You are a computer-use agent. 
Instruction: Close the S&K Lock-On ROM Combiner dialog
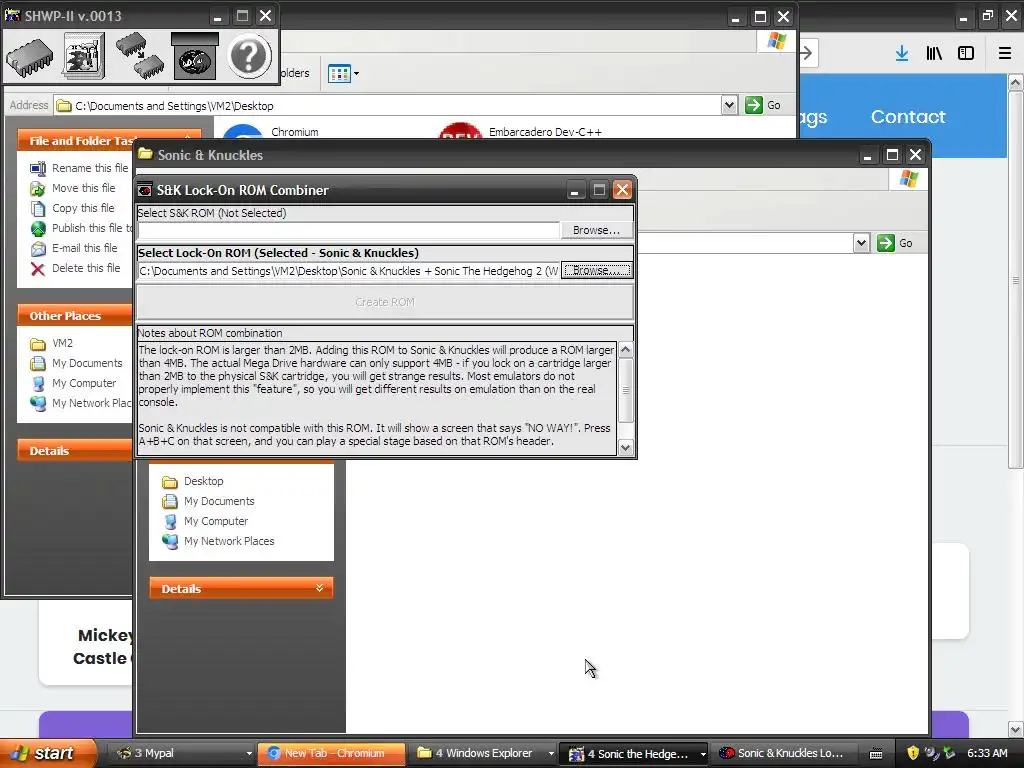click(622, 190)
